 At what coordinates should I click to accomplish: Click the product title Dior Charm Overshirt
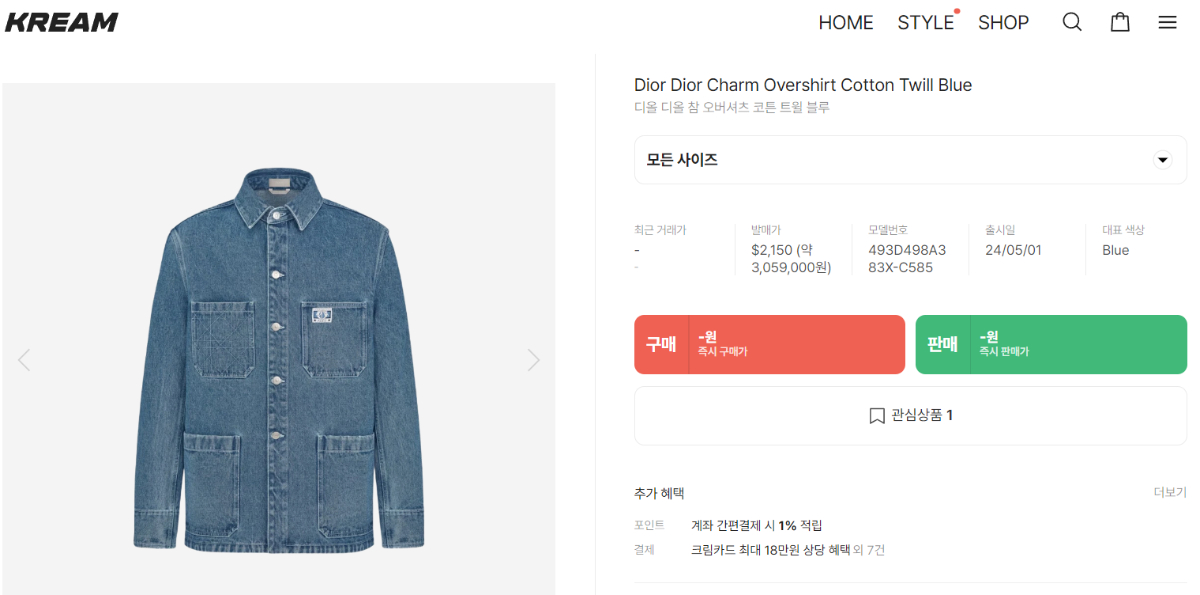(x=802, y=85)
